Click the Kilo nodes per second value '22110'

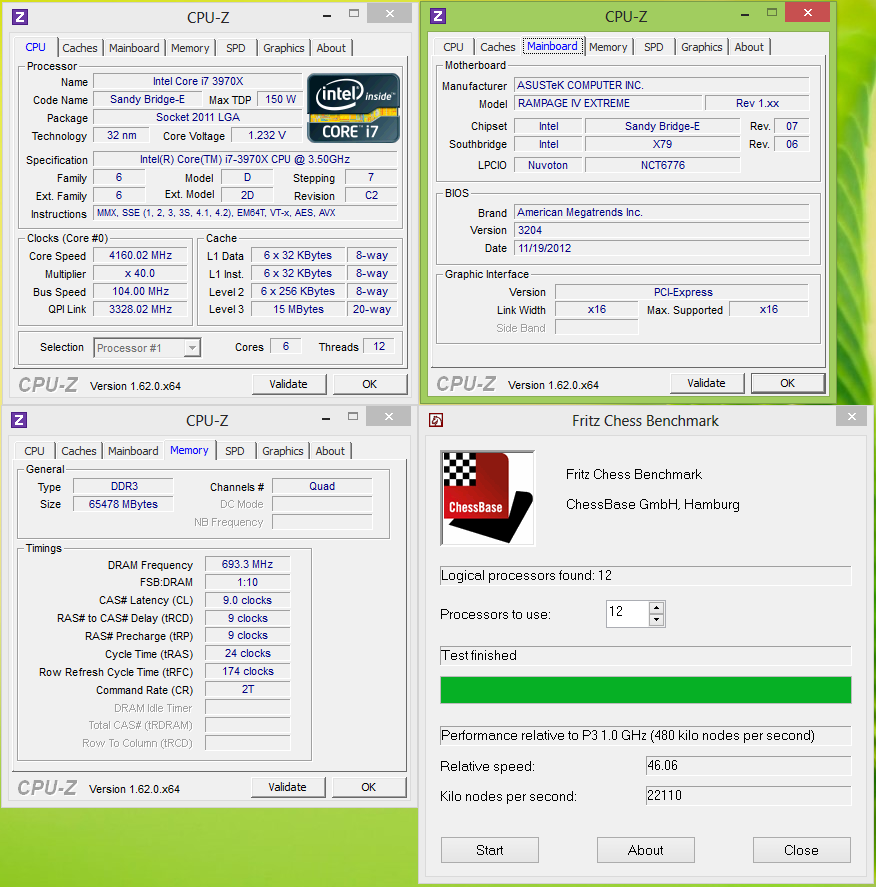748,795
